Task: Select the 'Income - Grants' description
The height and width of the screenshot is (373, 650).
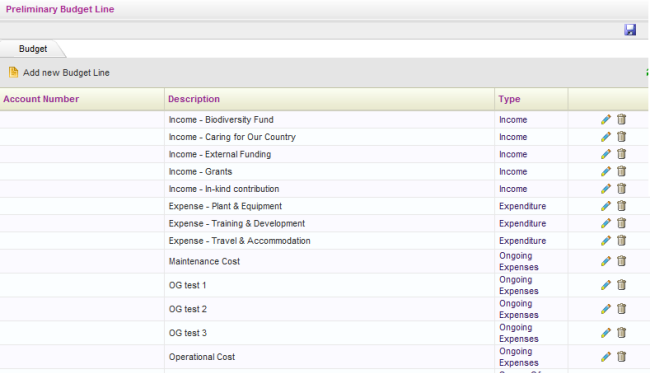Action: (200, 172)
